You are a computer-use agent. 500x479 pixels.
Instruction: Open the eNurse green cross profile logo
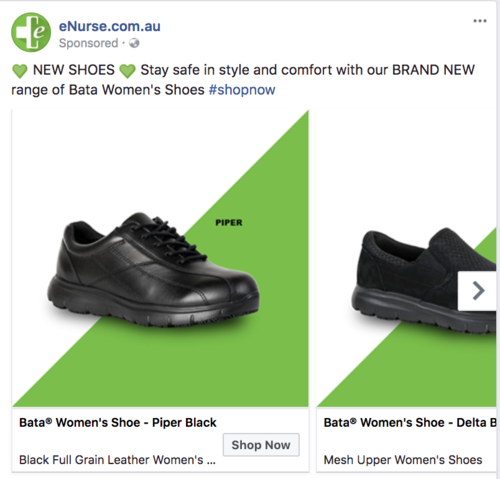[x=31, y=32]
